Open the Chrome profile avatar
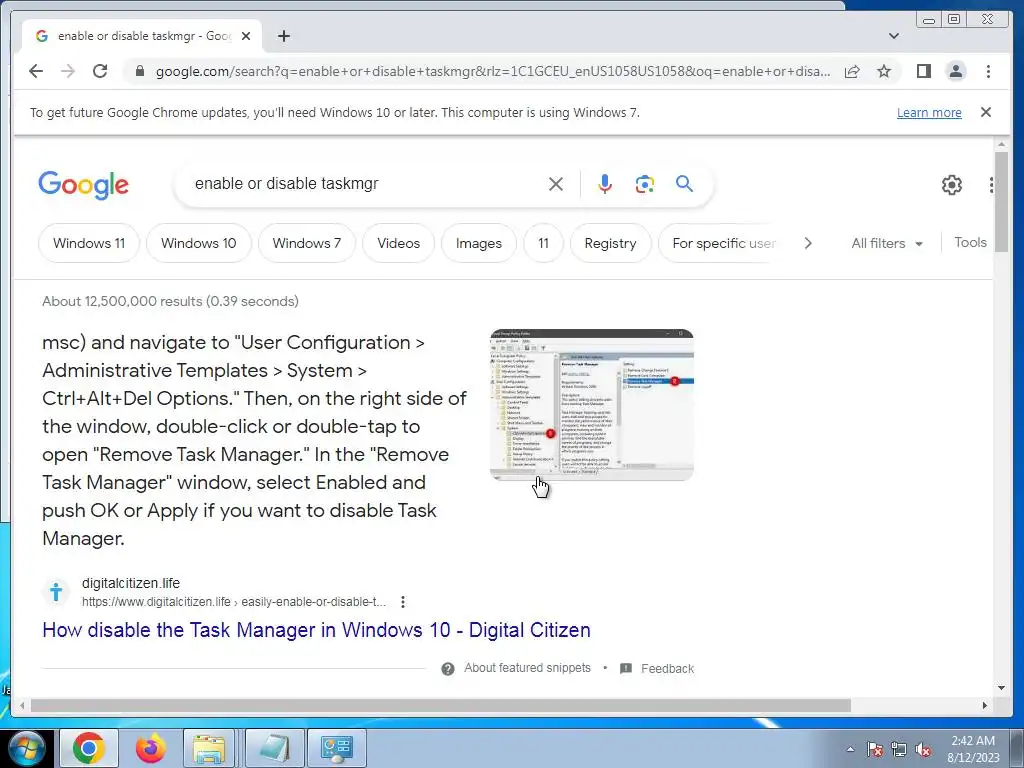 pos(955,71)
